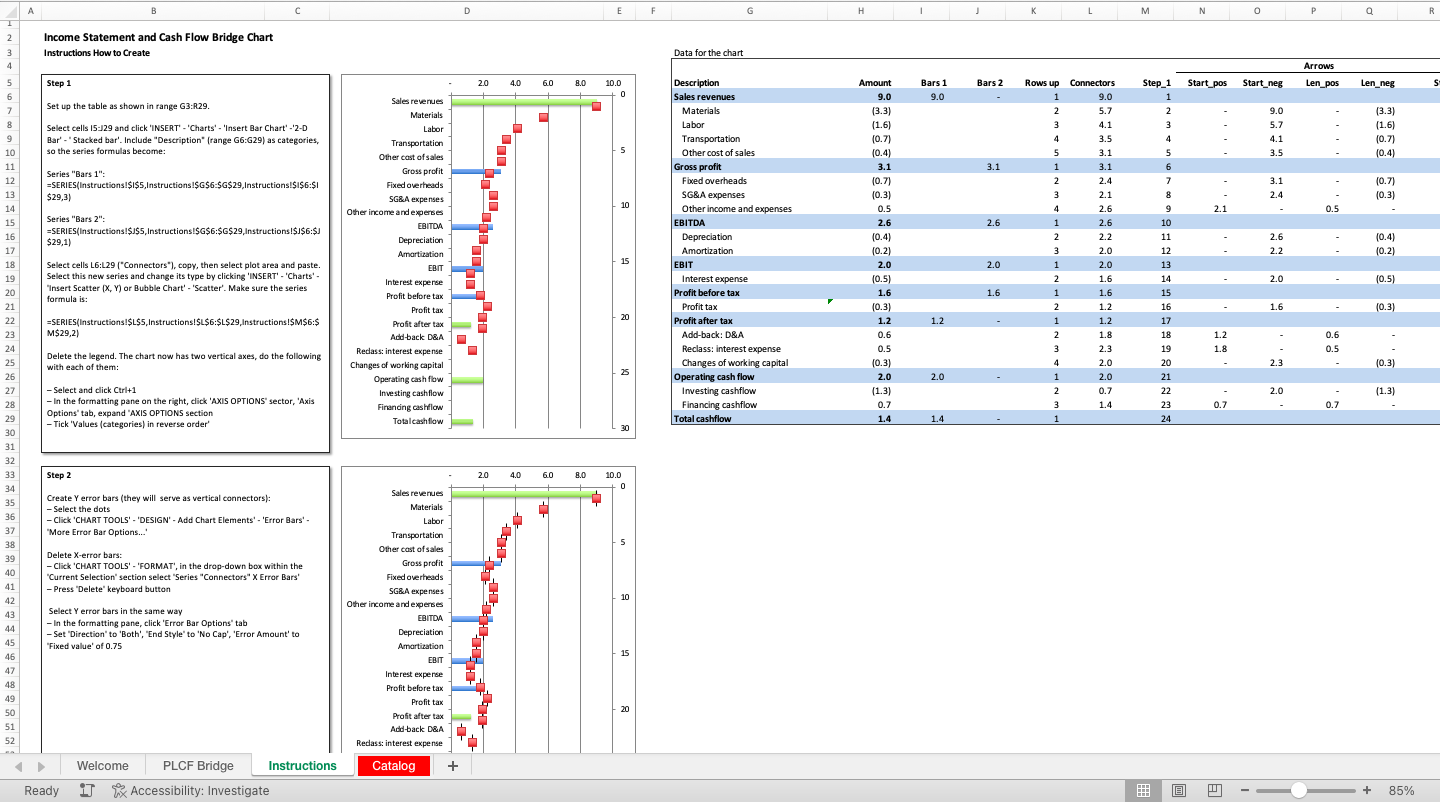Click the blue Gross profit bar in Step 1 chart
The image size is (1440, 802).
476,172
